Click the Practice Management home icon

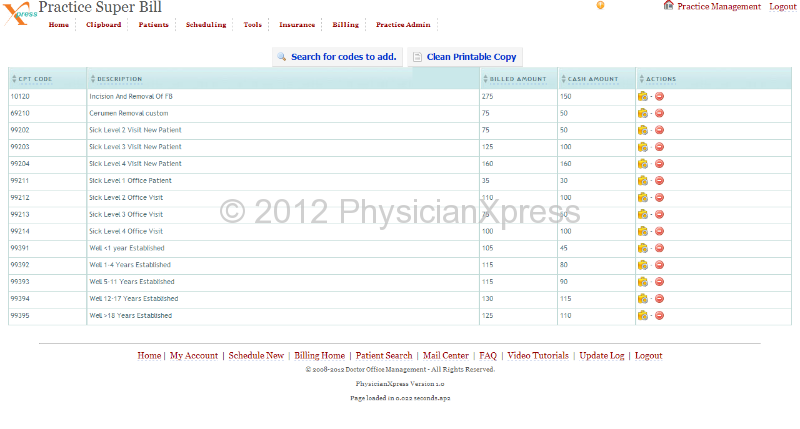pos(668,6)
